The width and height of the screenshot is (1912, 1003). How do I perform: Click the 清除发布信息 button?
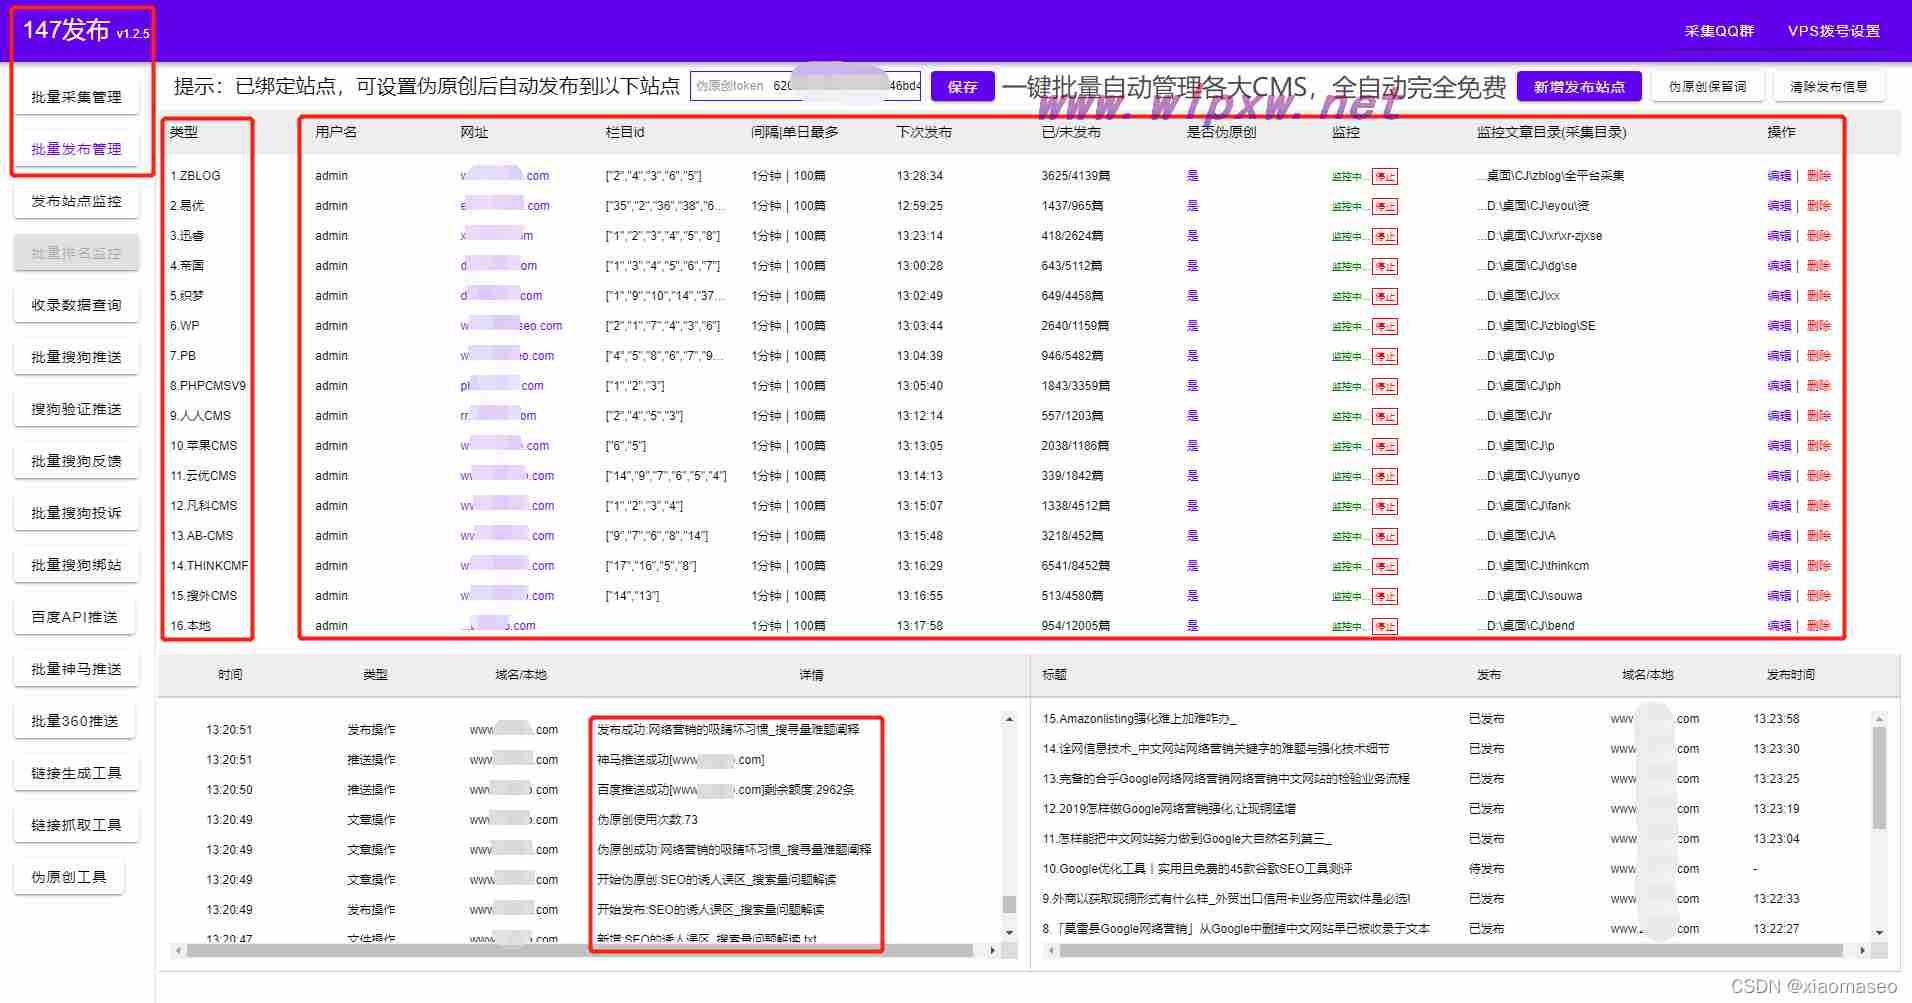(1829, 87)
